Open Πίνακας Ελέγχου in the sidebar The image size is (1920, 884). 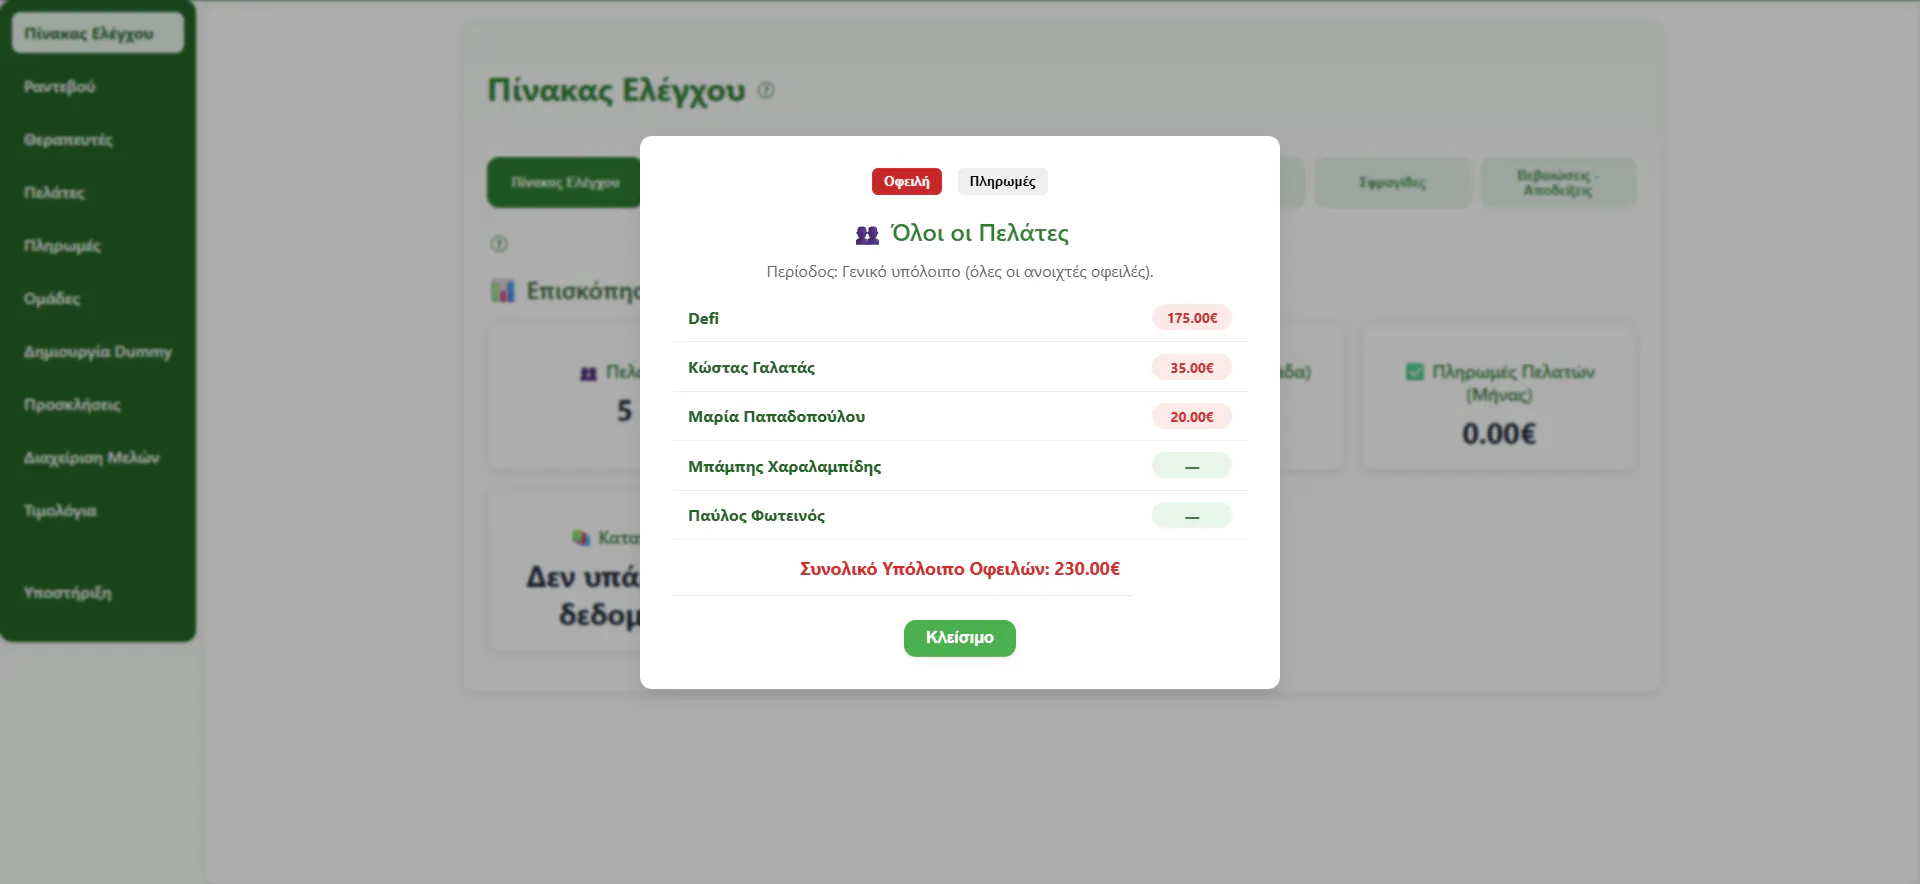pos(98,33)
